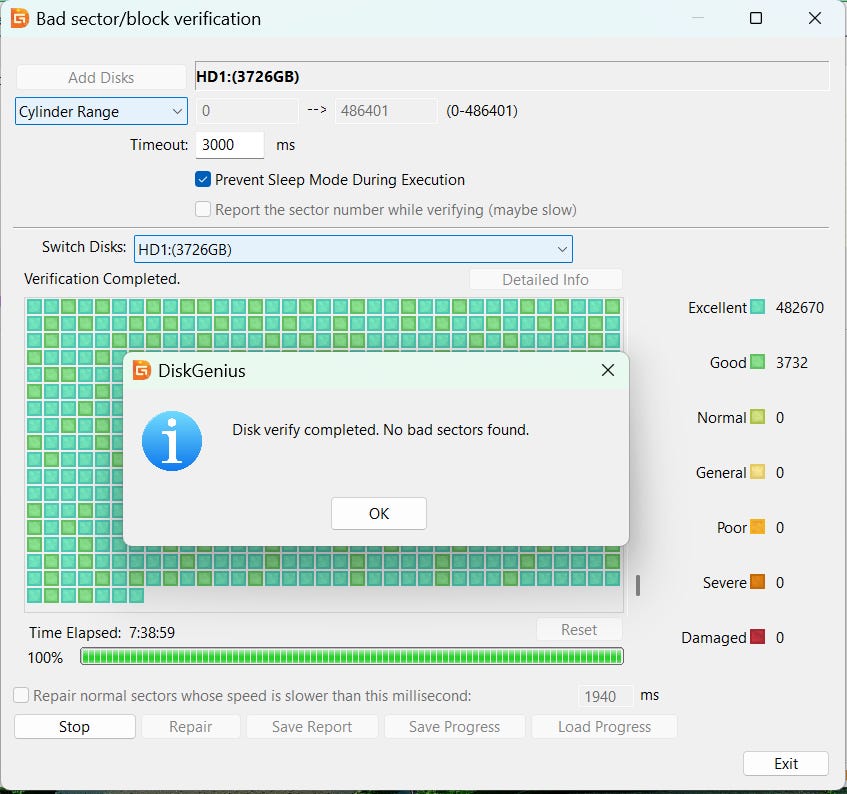The height and width of the screenshot is (794, 847).
Task: Click the Severe orange swatch
Action: click(x=758, y=582)
